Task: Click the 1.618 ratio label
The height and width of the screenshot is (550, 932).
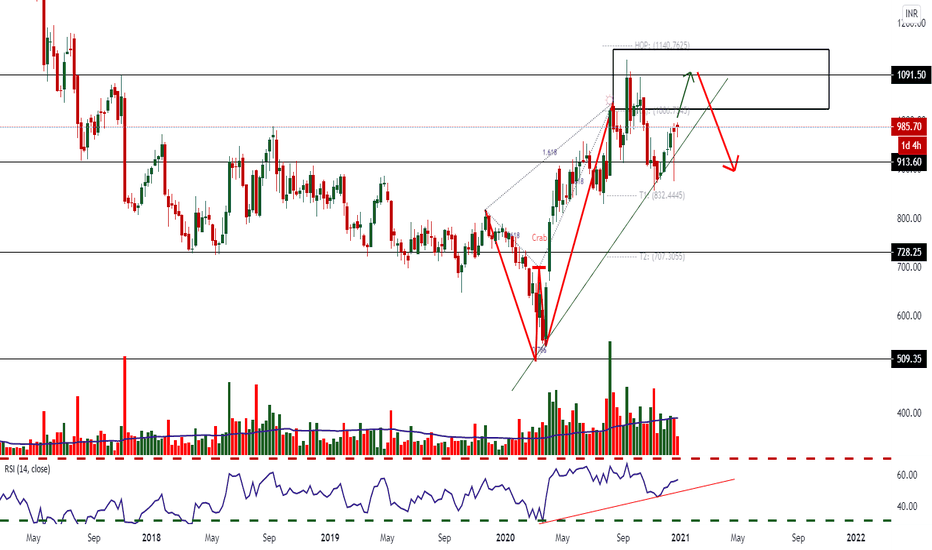Action: click(x=550, y=152)
